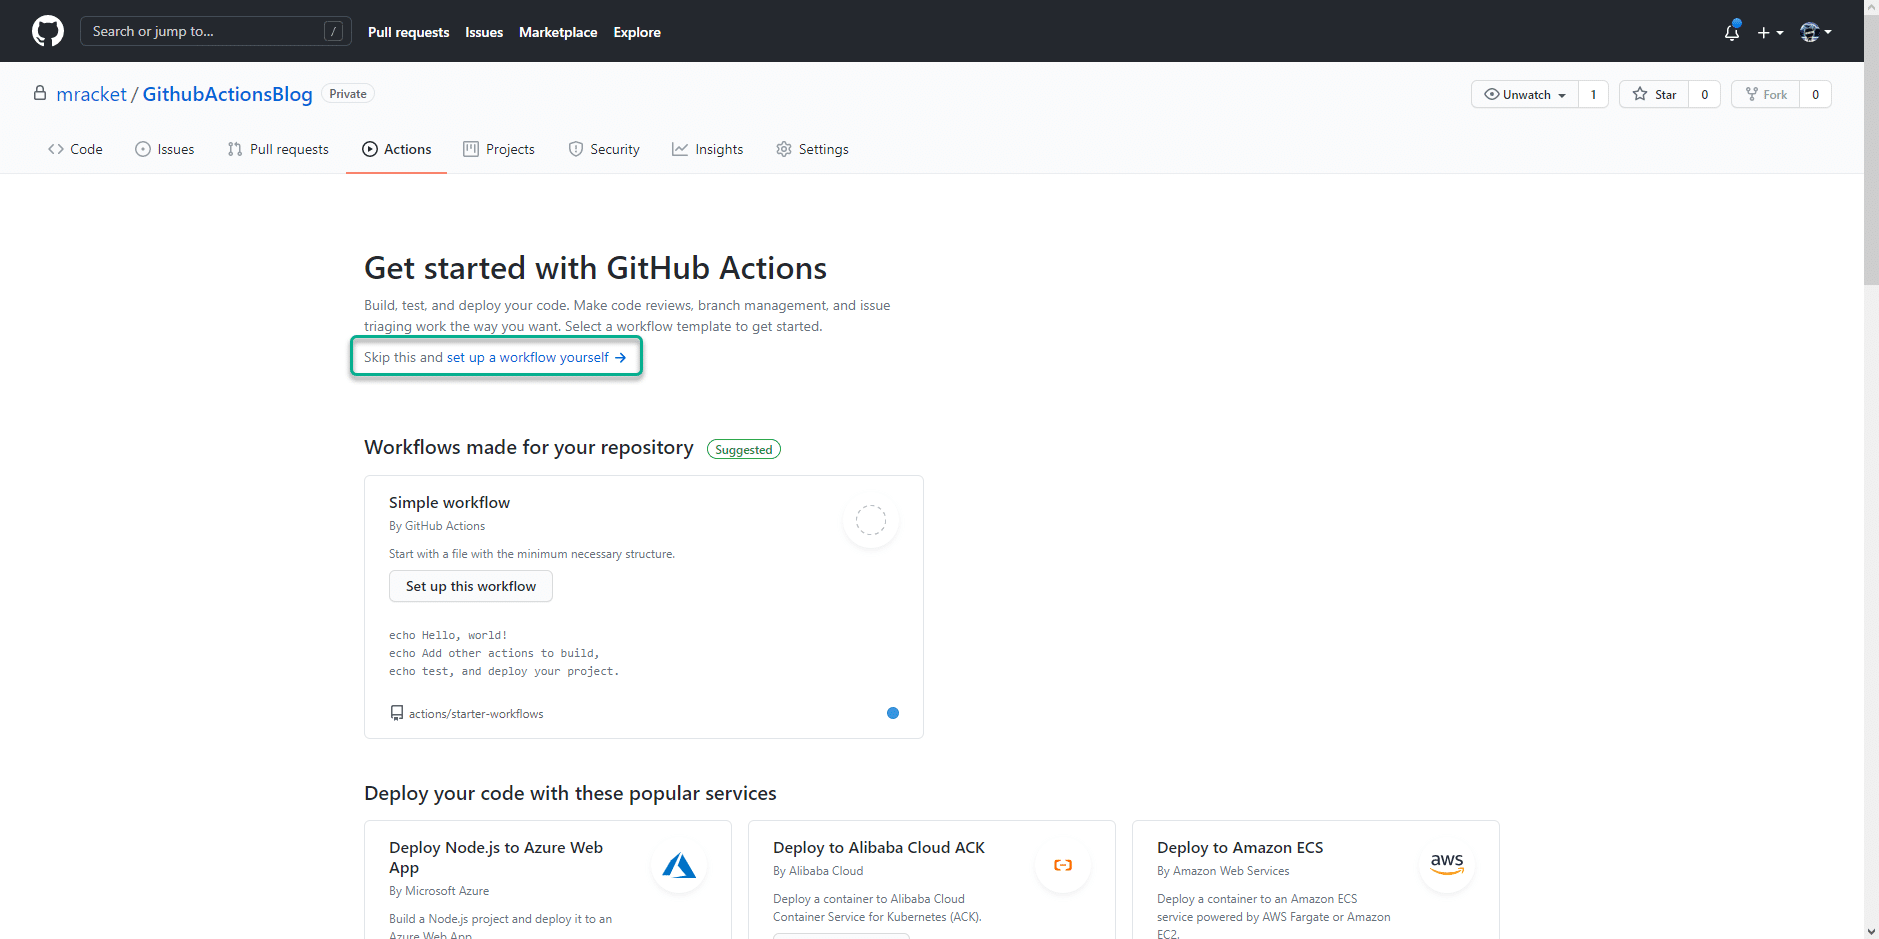Viewport: 1879px width, 939px height.
Task: Click the Simple workflow title
Action: (449, 502)
